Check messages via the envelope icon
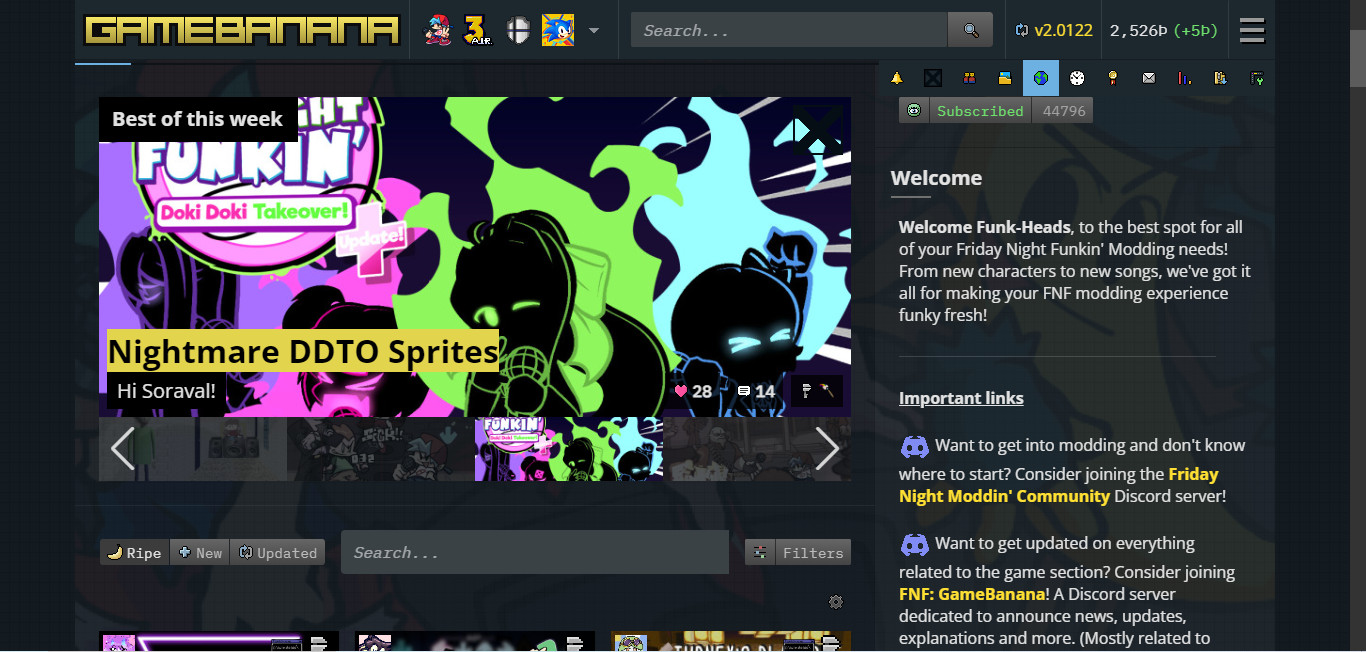1366x652 pixels. pos(1148,77)
